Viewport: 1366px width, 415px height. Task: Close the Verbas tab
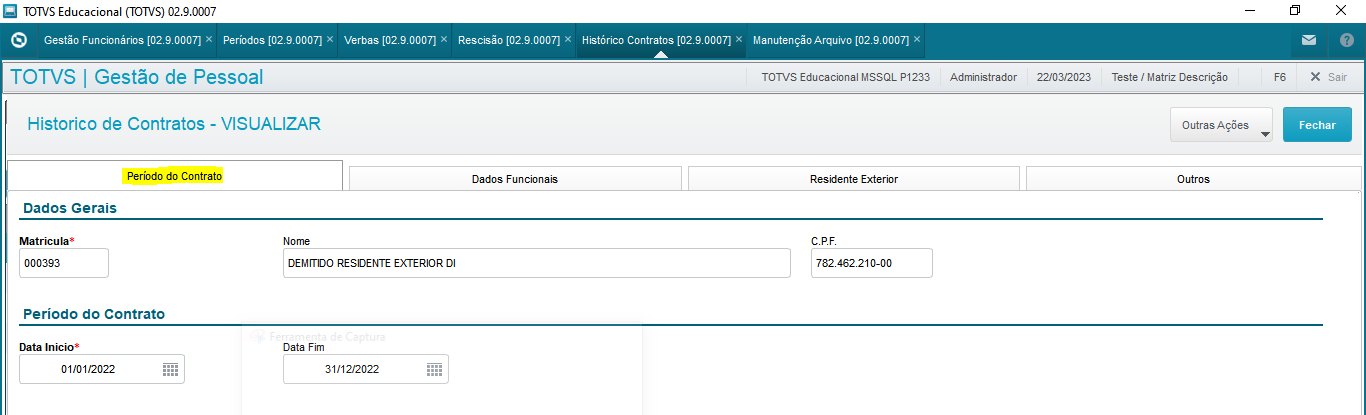(x=444, y=40)
